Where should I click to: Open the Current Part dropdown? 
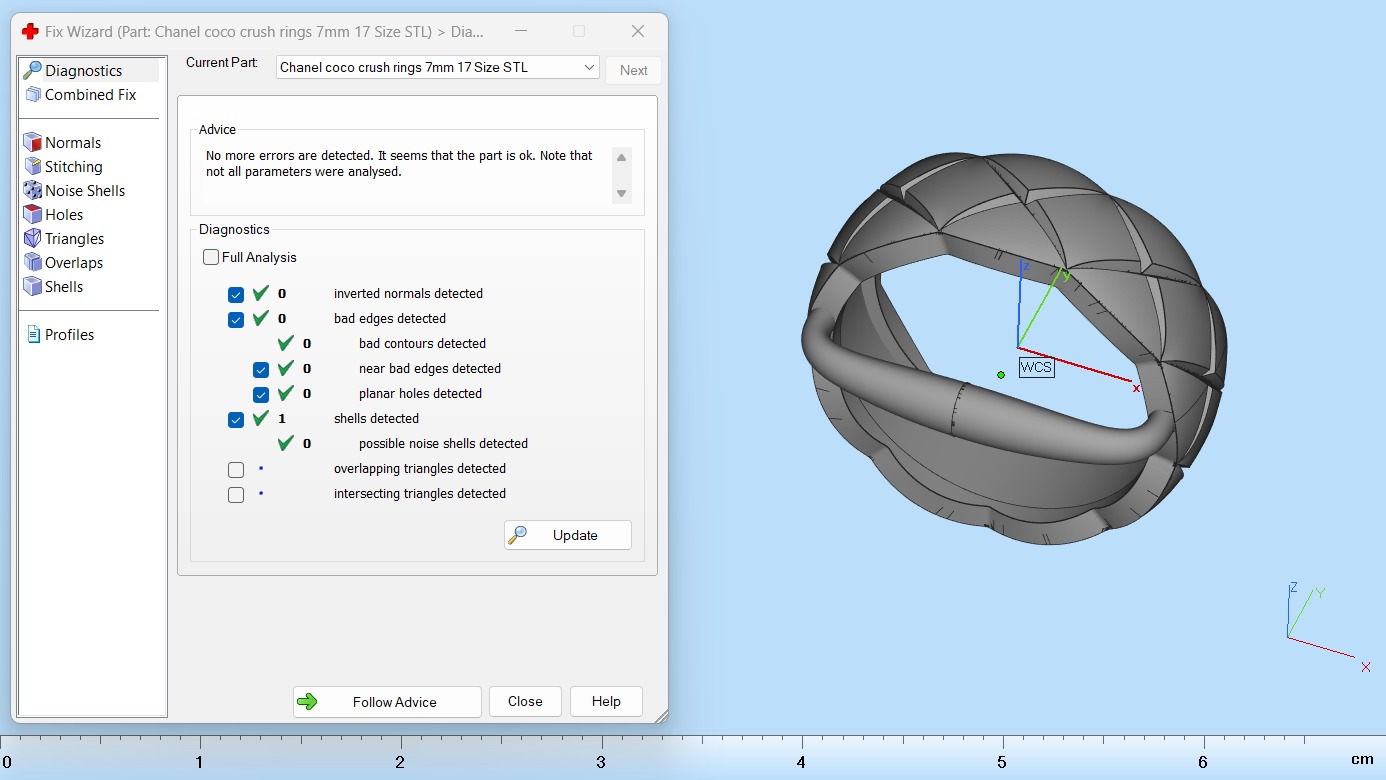(438, 68)
